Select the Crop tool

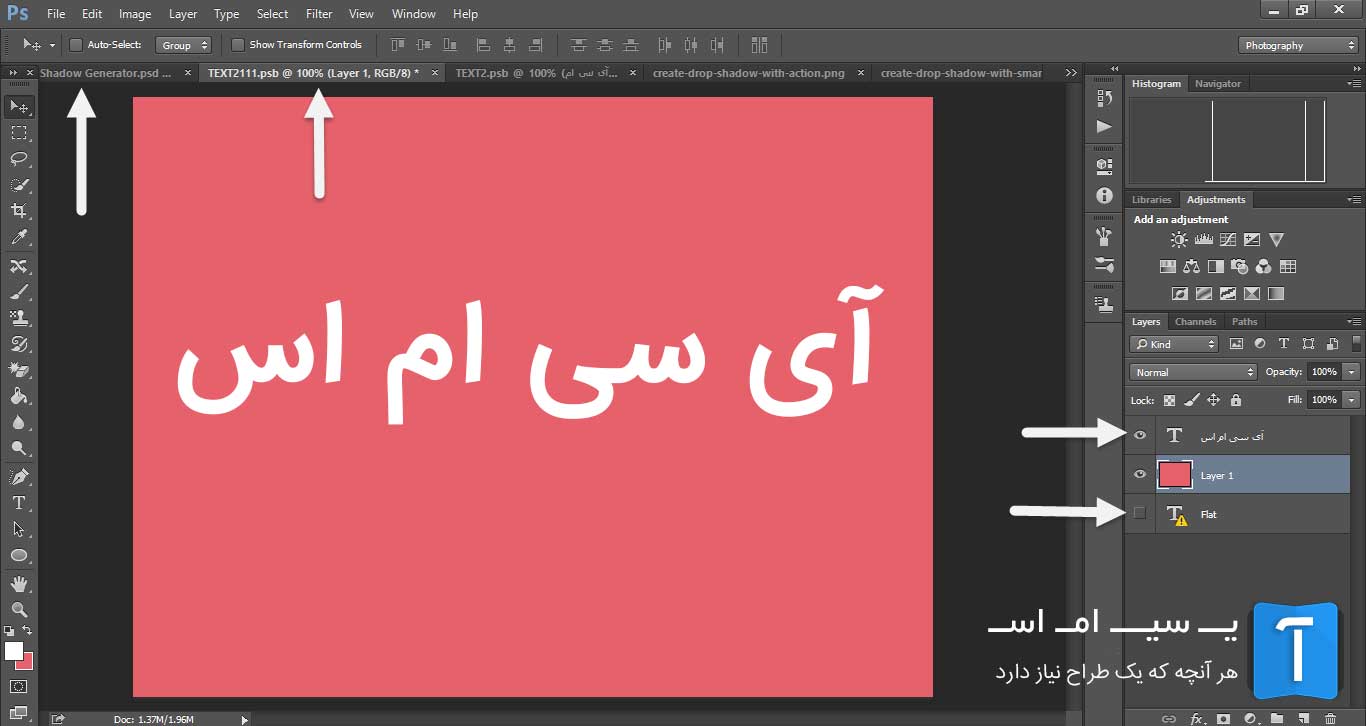coord(19,211)
